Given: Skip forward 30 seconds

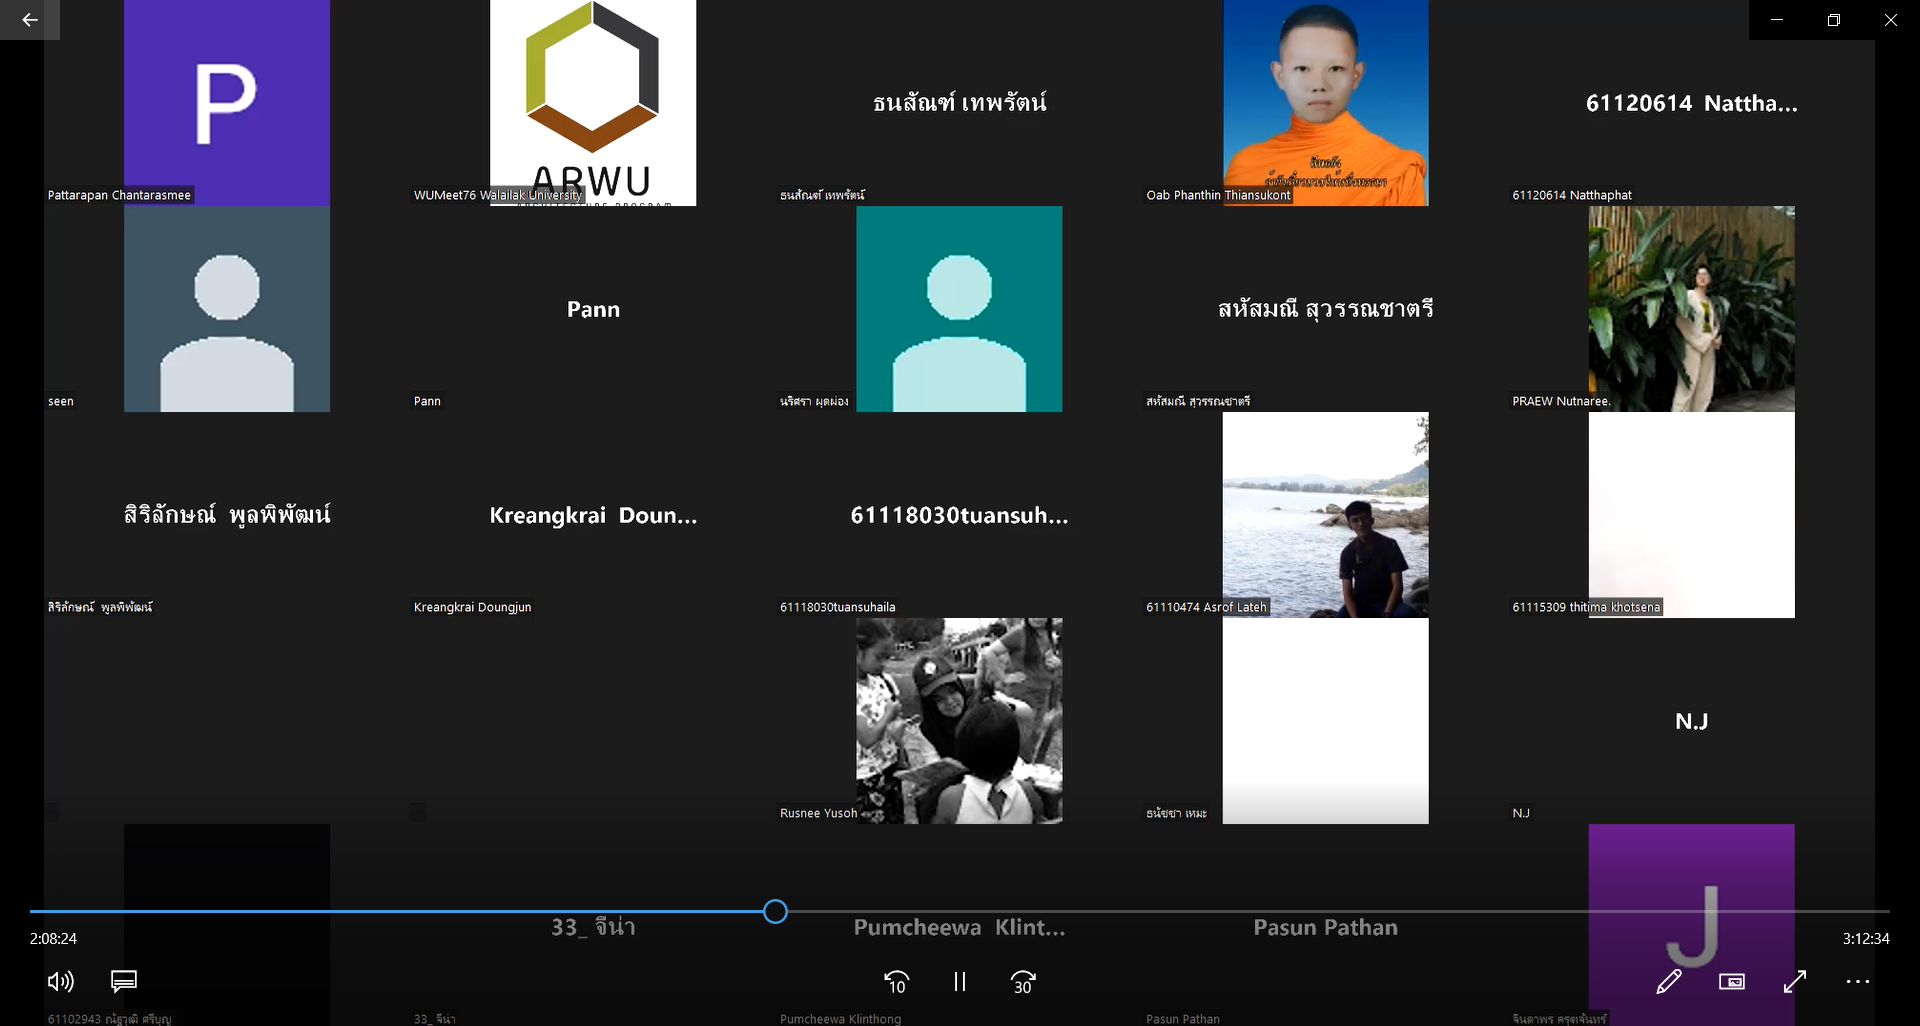Looking at the screenshot, I should coord(1023,982).
